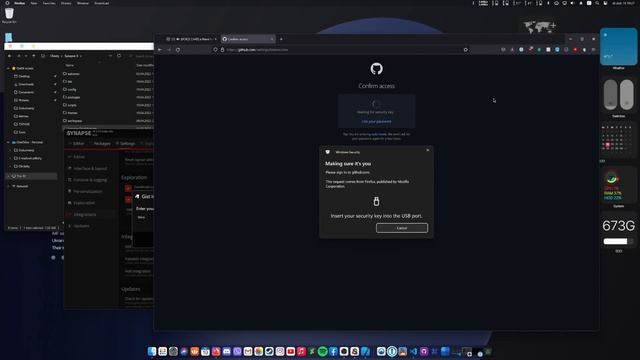Open the Settings tab in Synapse
Viewport: 640px width, 360px height.
pos(125,144)
